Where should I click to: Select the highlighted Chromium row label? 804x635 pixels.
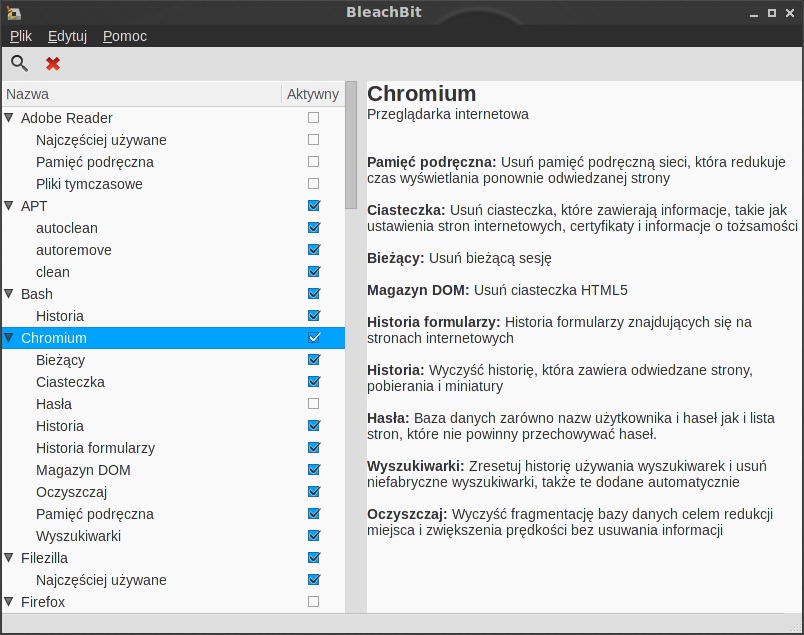tap(54, 338)
